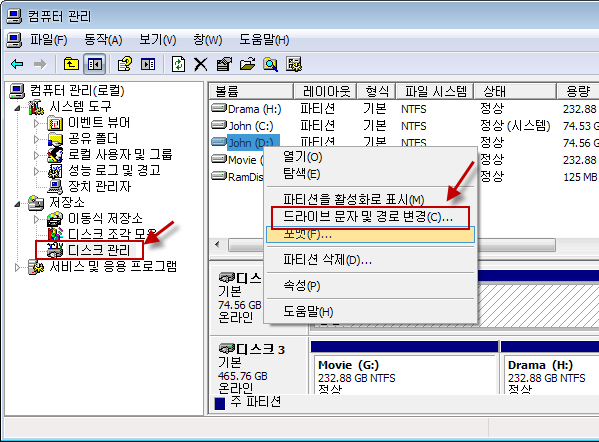
Task: Choose 포맷(F) in context menu
Action: coord(371,234)
